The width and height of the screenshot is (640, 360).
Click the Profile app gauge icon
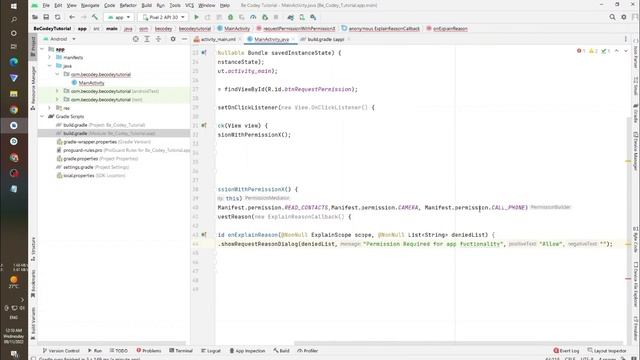coord(253,17)
